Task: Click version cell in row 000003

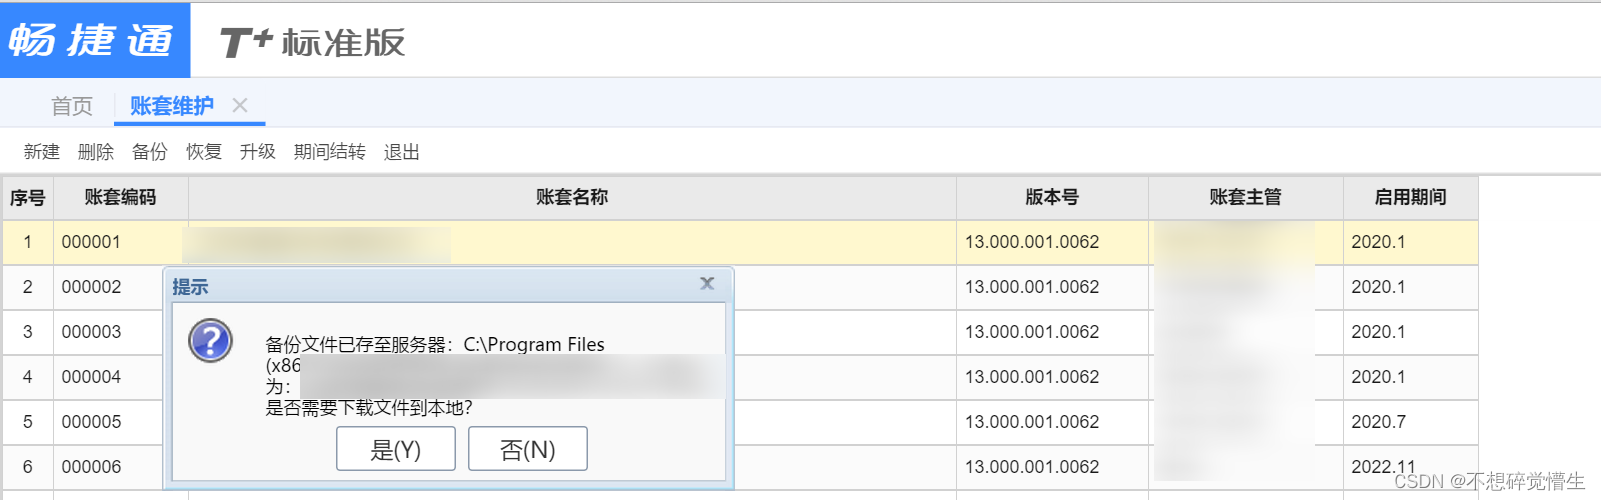Action: pos(1052,332)
